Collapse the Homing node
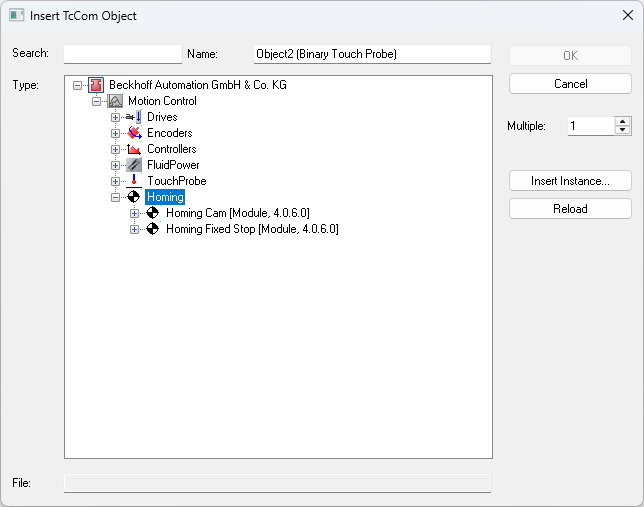 click(115, 198)
